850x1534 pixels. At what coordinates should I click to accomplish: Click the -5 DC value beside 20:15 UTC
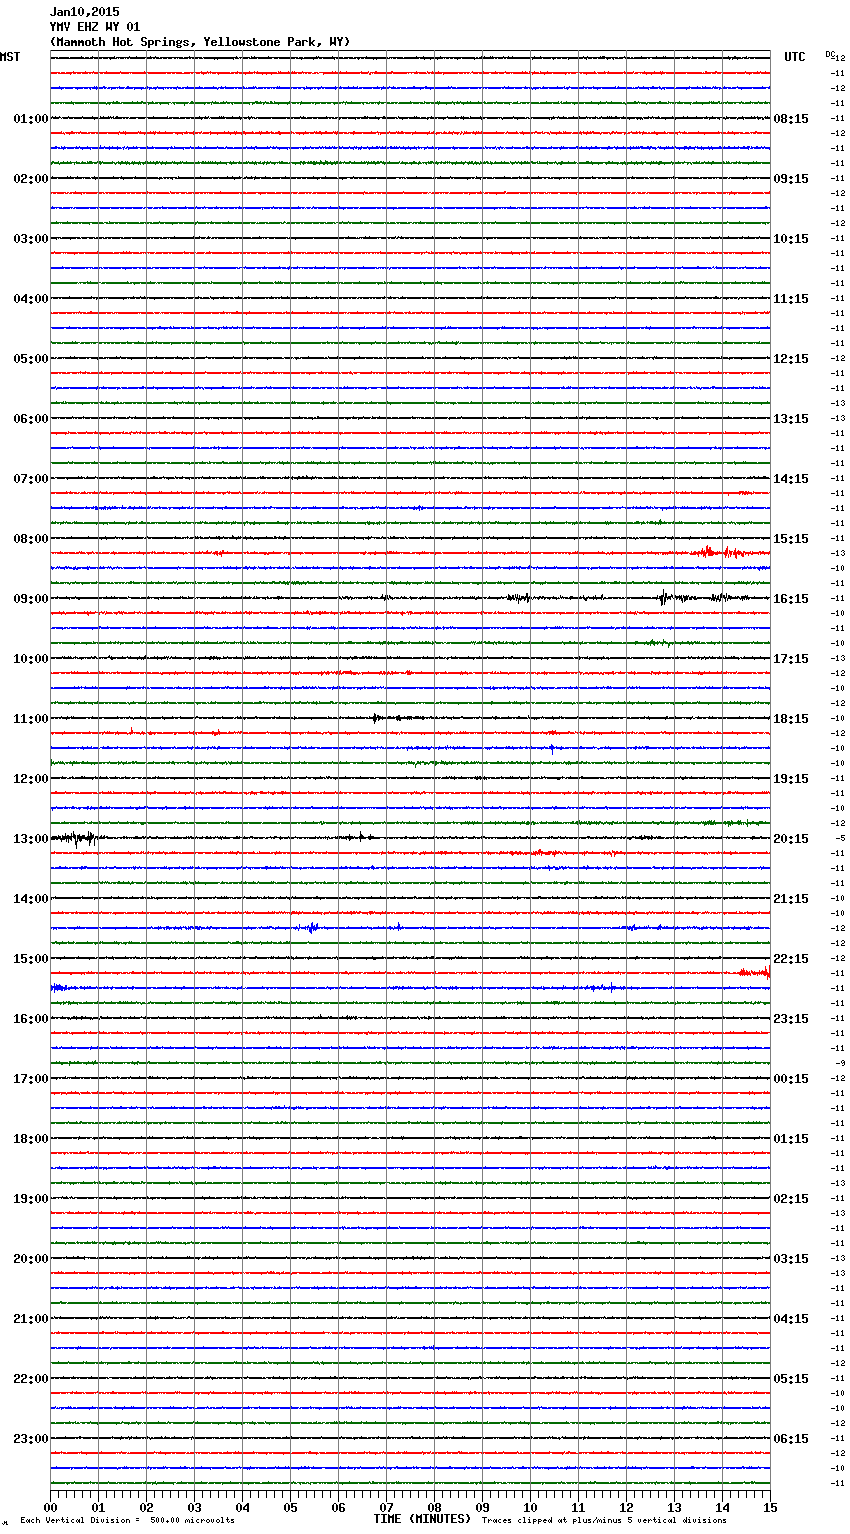[x=840, y=838]
